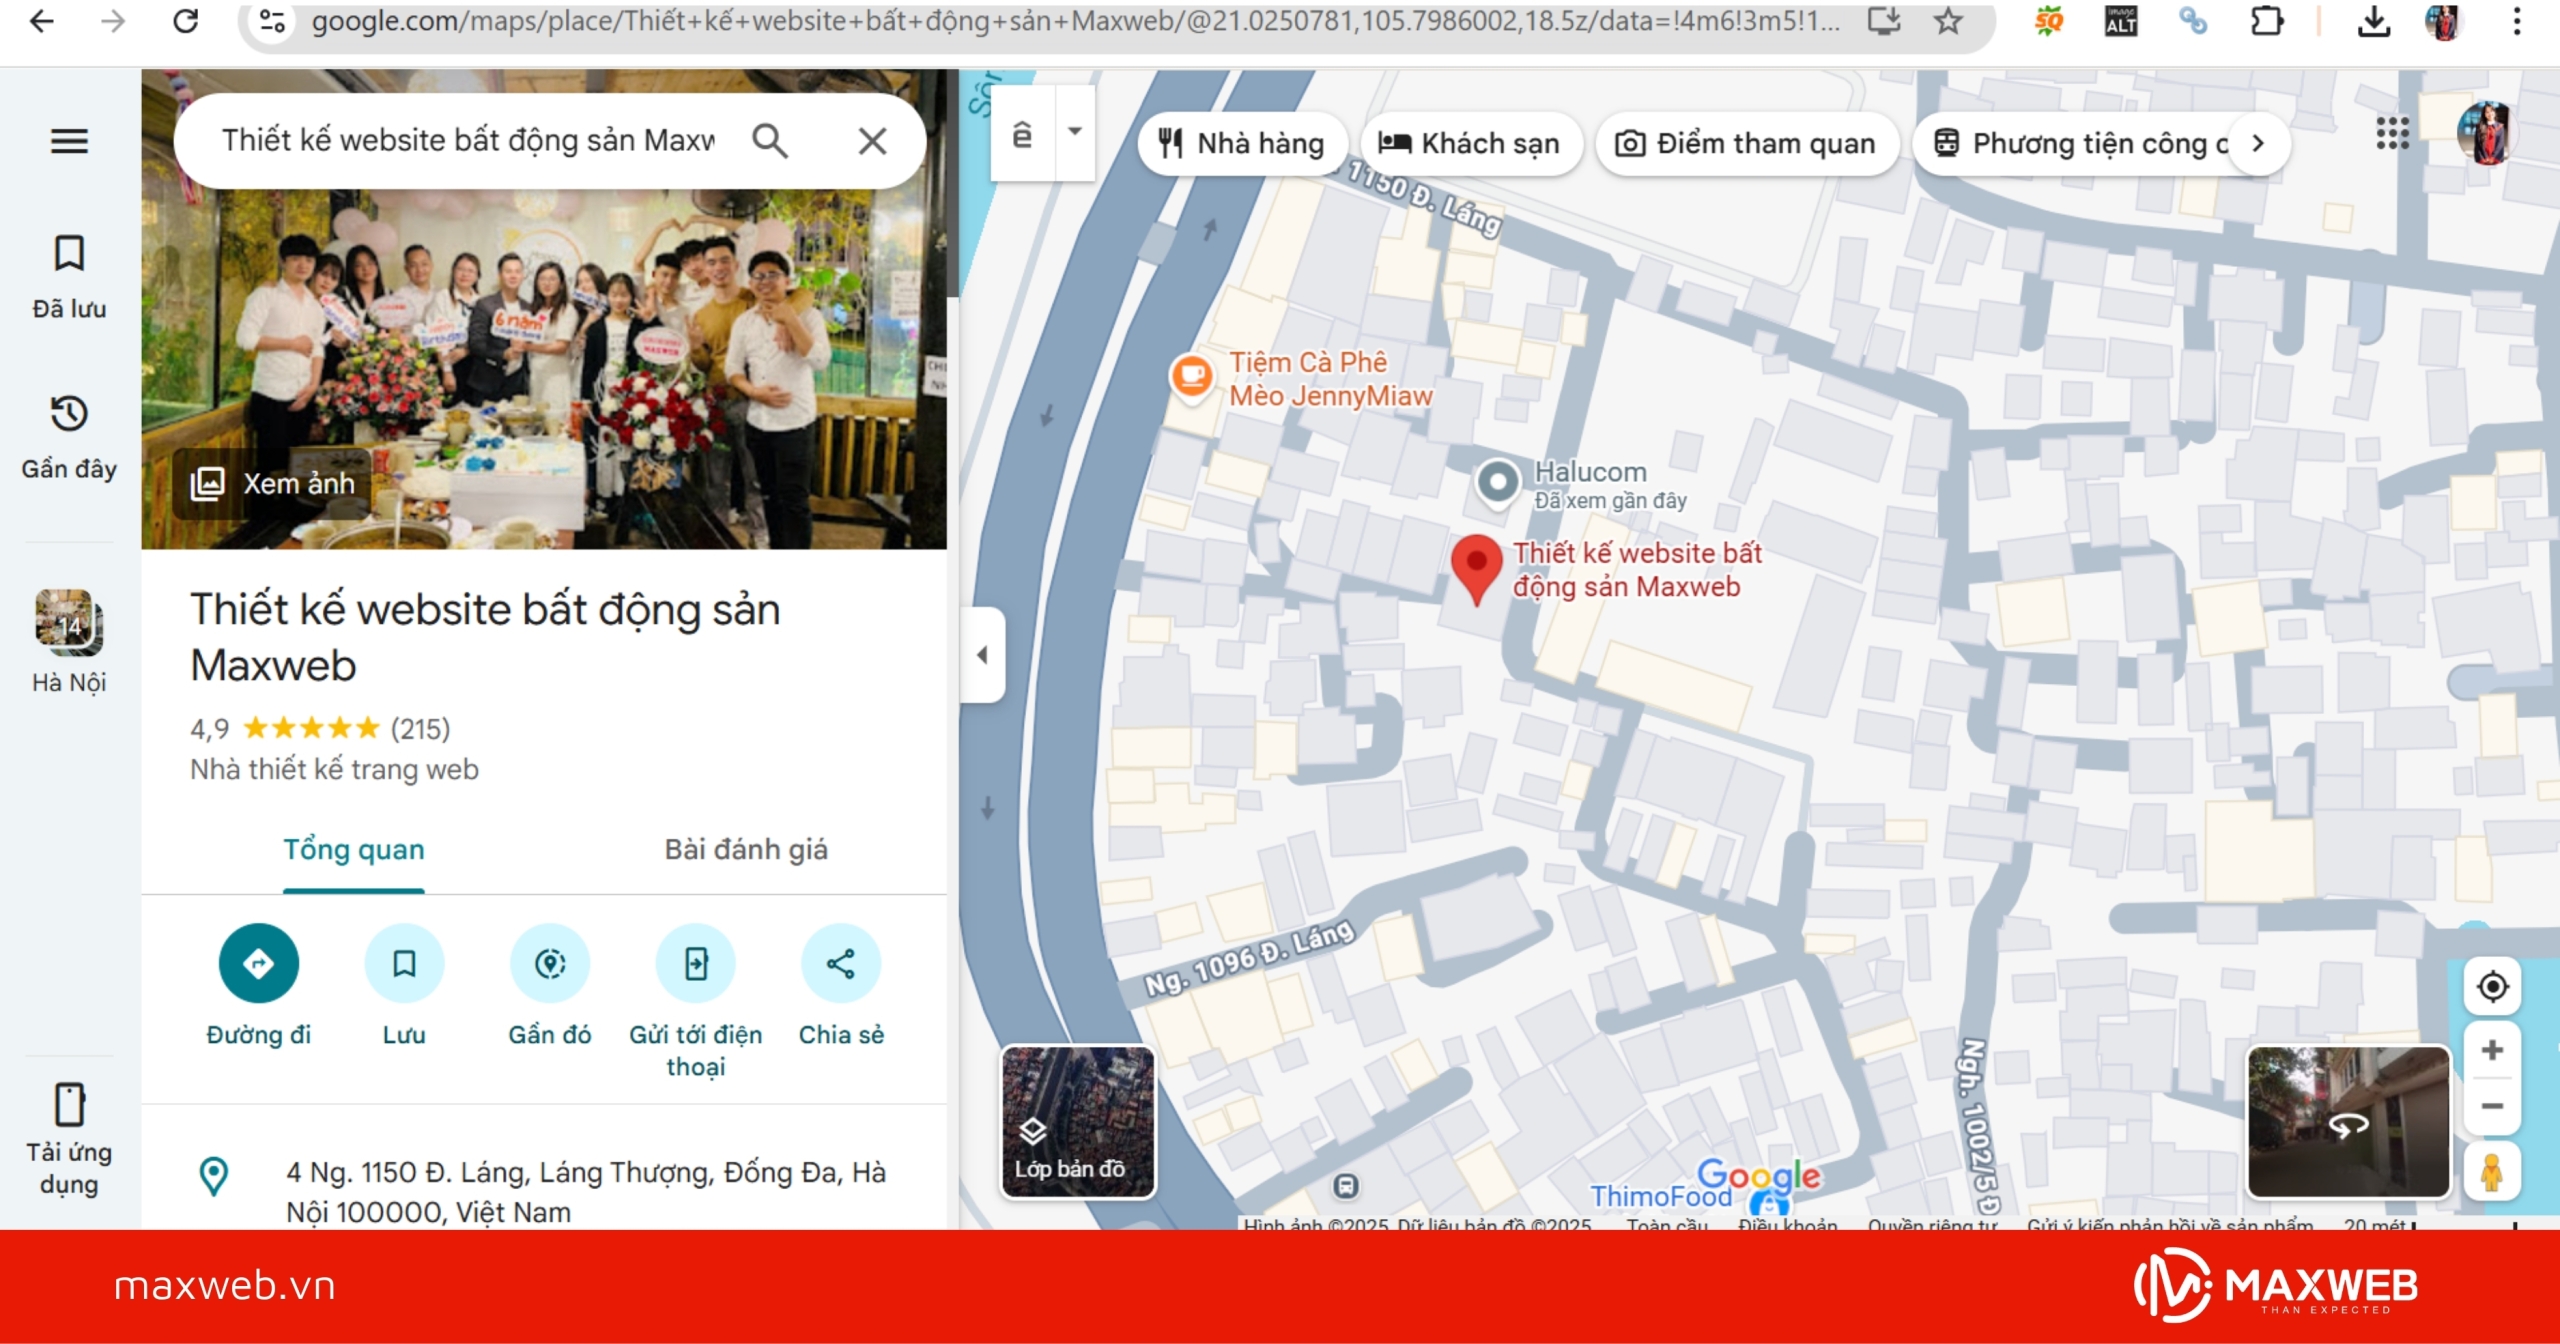Switch to Bài đánh giá tab
This screenshot has height=1344, width=2560.
tap(746, 850)
